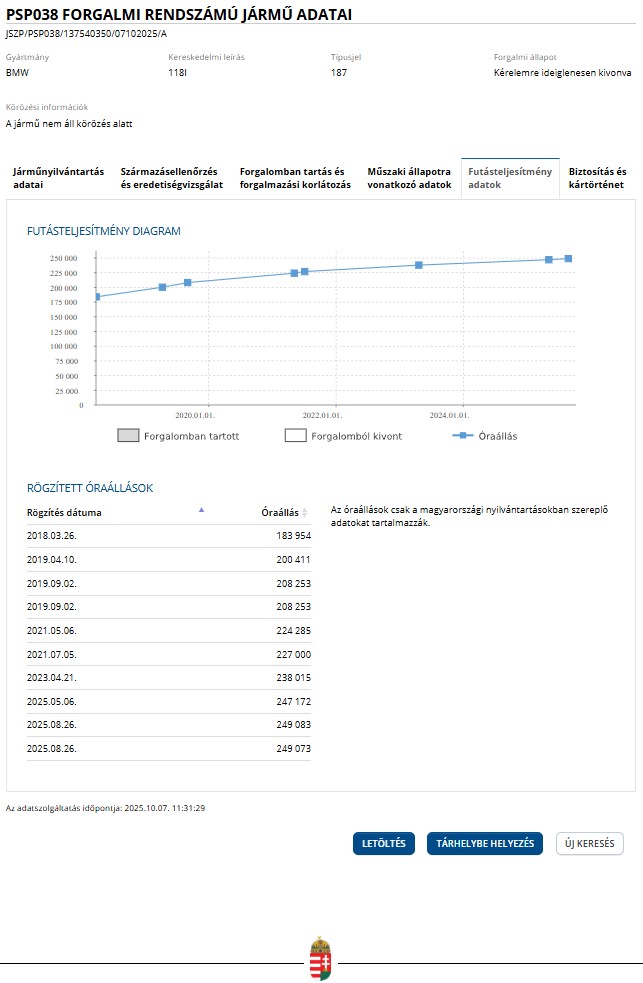The width and height of the screenshot is (643, 983).
Task: Click the chart marker near 238 015 km
Action: (x=419, y=265)
